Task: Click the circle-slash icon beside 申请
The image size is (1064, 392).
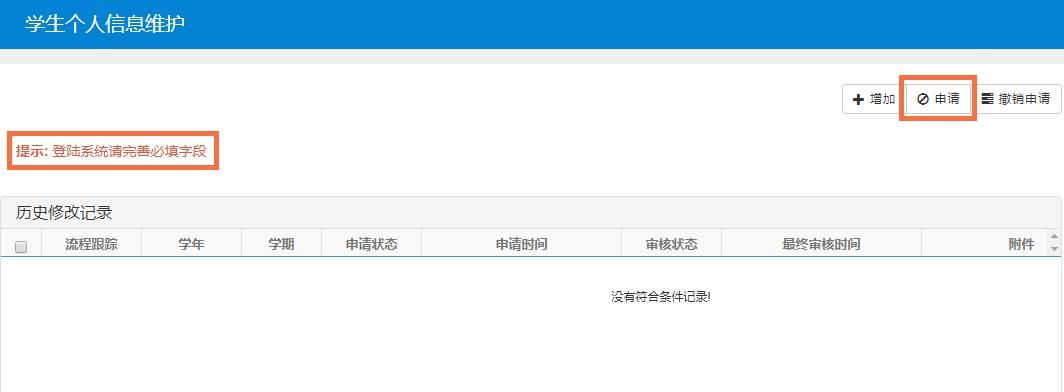Action: tap(922, 99)
